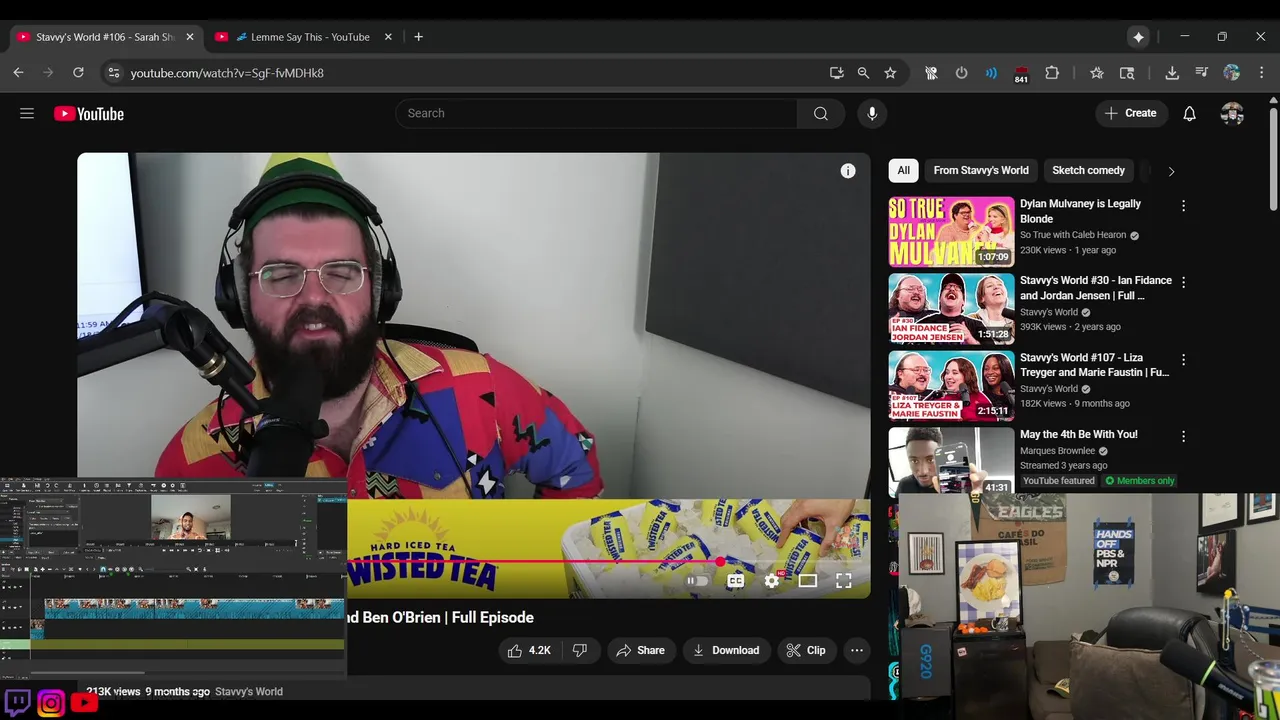
Task: Select Sketch comedy filter chip
Action: pos(1088,171)
